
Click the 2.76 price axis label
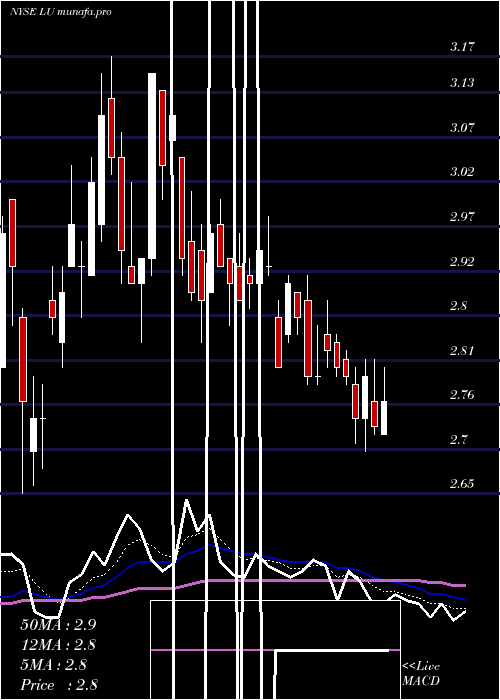tap(462, 395)
